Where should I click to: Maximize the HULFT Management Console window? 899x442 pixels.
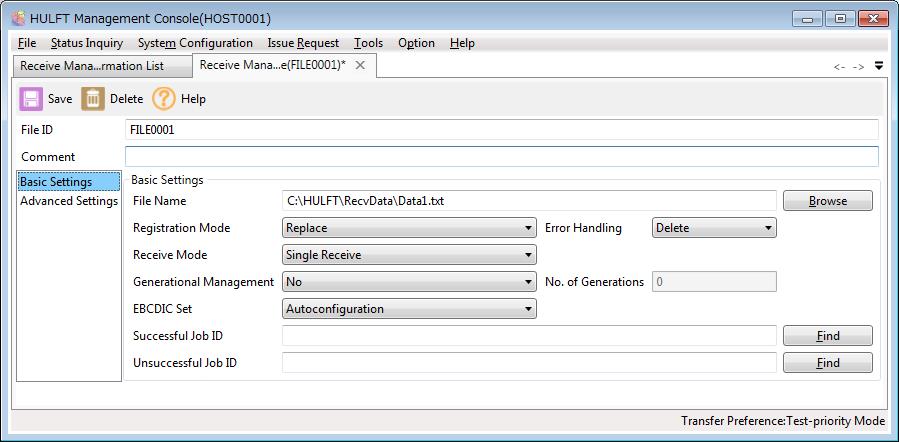click(x=841, y=19)
